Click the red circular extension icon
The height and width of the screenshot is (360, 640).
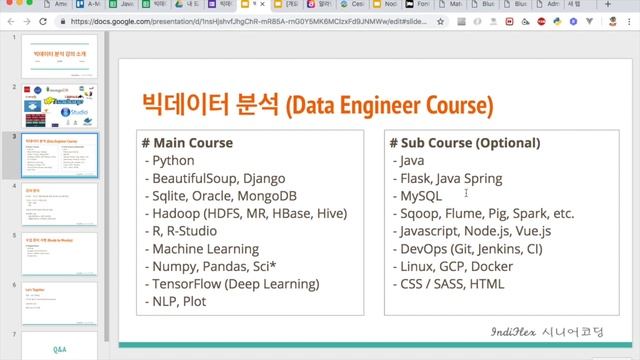coord(541,22)
